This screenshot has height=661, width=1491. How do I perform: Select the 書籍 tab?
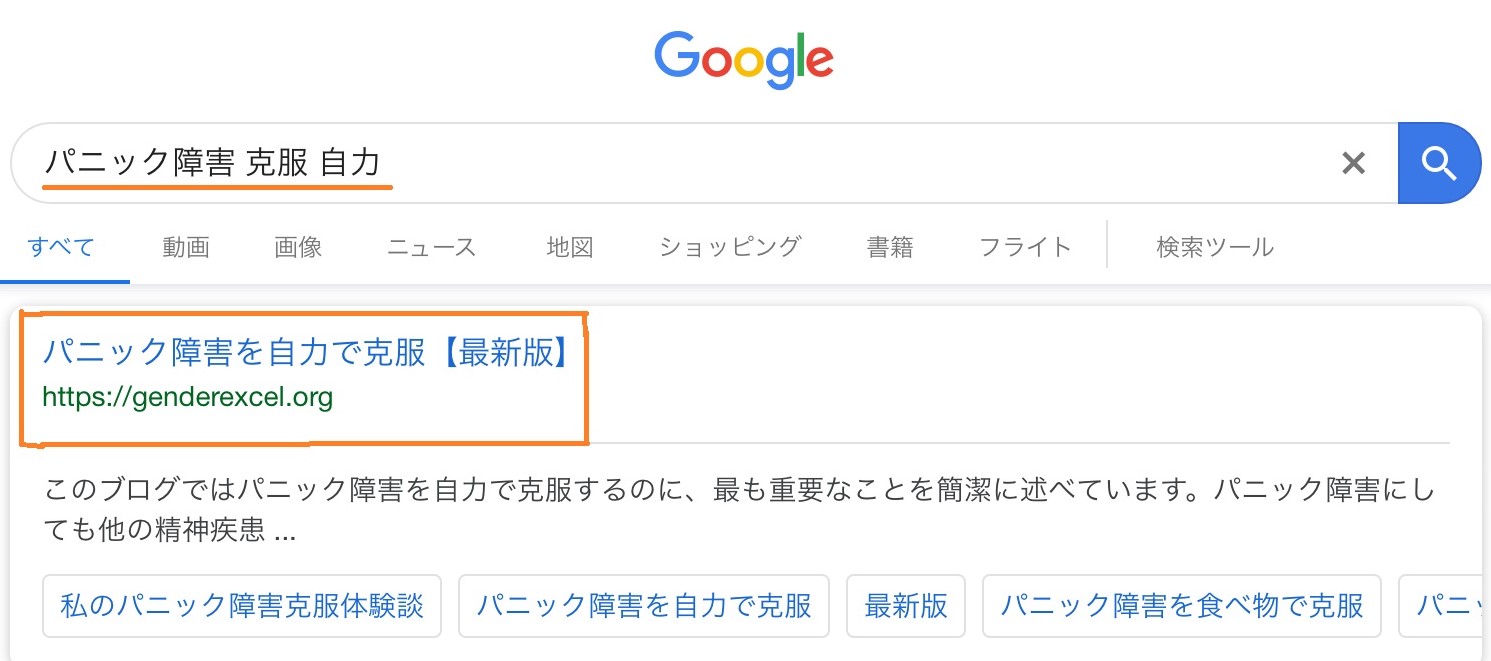point(890,246)
